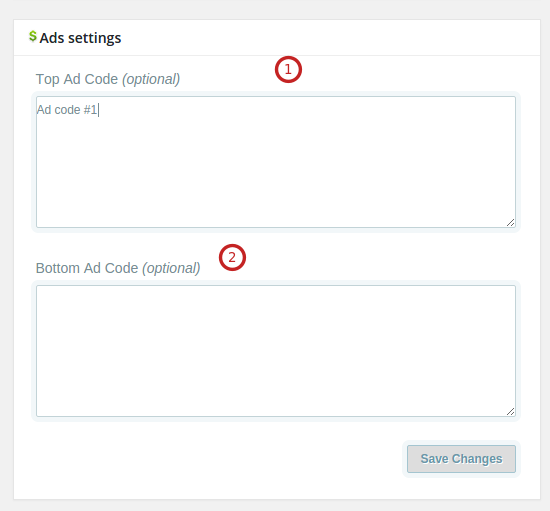This screenshot has height=511, width=550.
Task: Click the bottom text area's resize handle
Action: (511, 412)
